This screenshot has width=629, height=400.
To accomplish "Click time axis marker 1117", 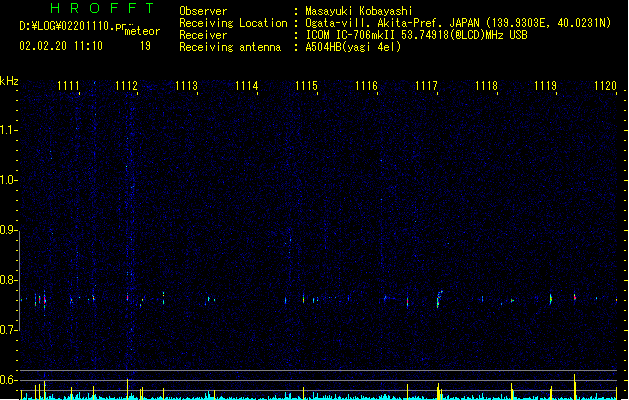I will [x=426, y=86].
